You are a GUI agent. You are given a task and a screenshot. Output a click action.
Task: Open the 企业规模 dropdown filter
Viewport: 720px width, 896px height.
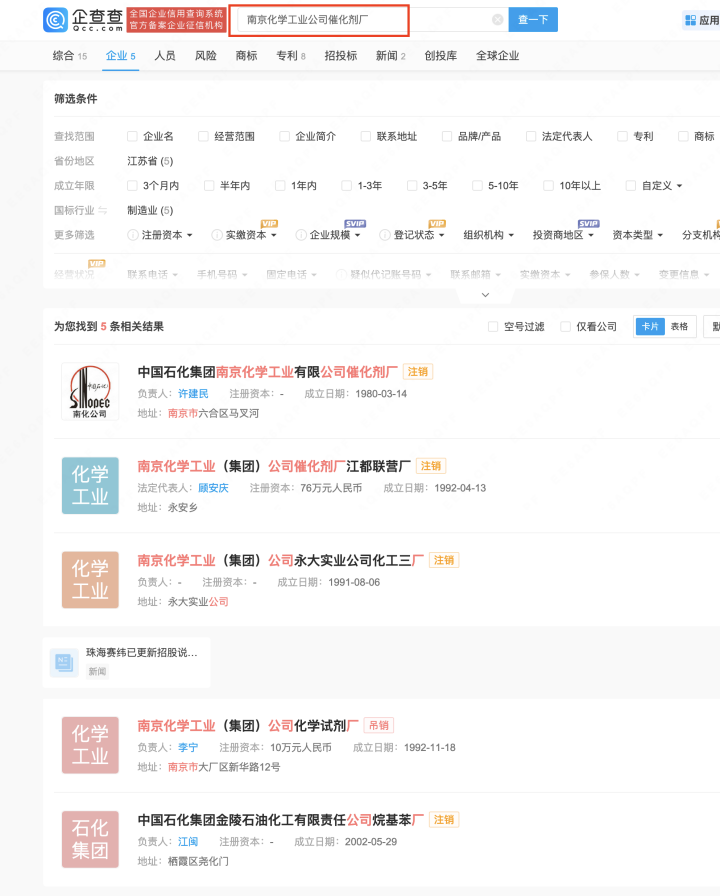335,235
